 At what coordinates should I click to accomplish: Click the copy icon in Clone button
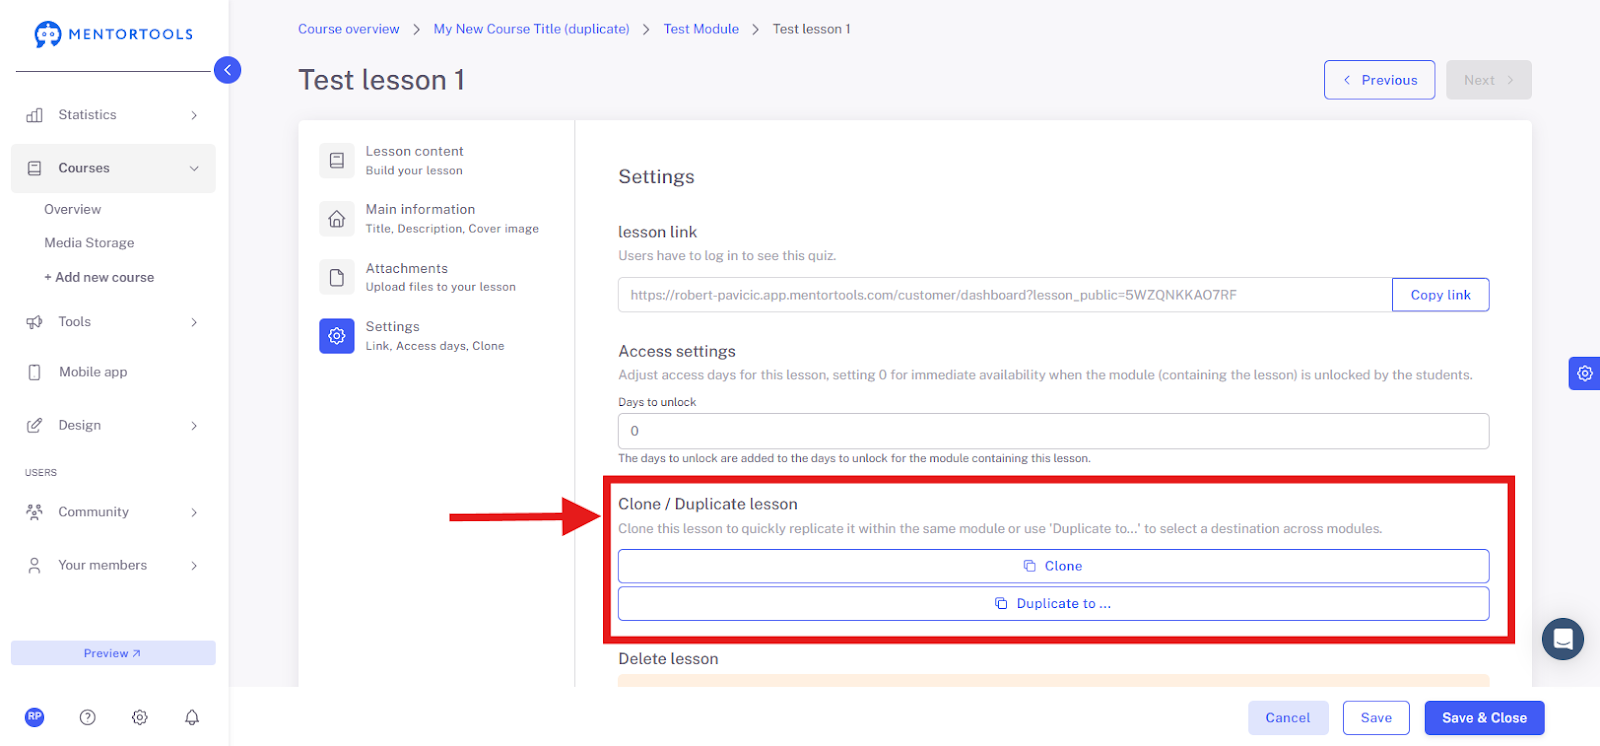[x=1029, y=566]
